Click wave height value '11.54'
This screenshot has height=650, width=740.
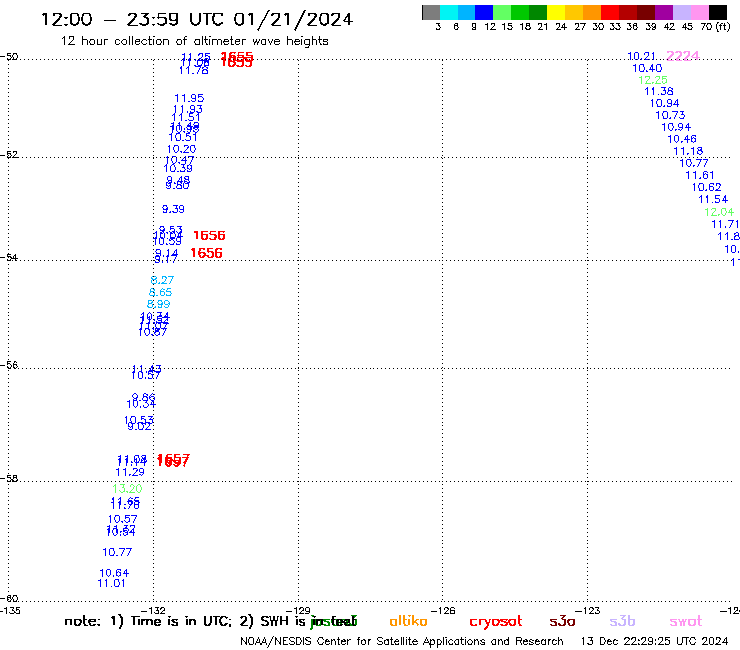(713, 199)
